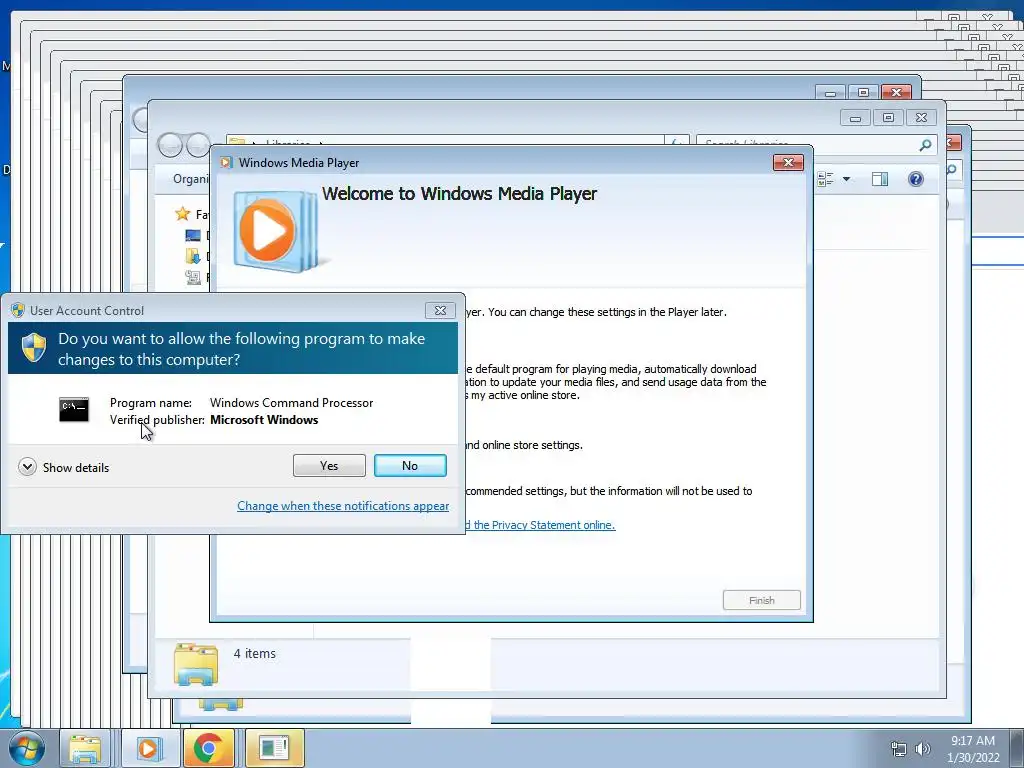Open the change view dropdown arrow in Explorer
Image resolution: width=1024 pixels, height=768 pixels.
(846, 179)
